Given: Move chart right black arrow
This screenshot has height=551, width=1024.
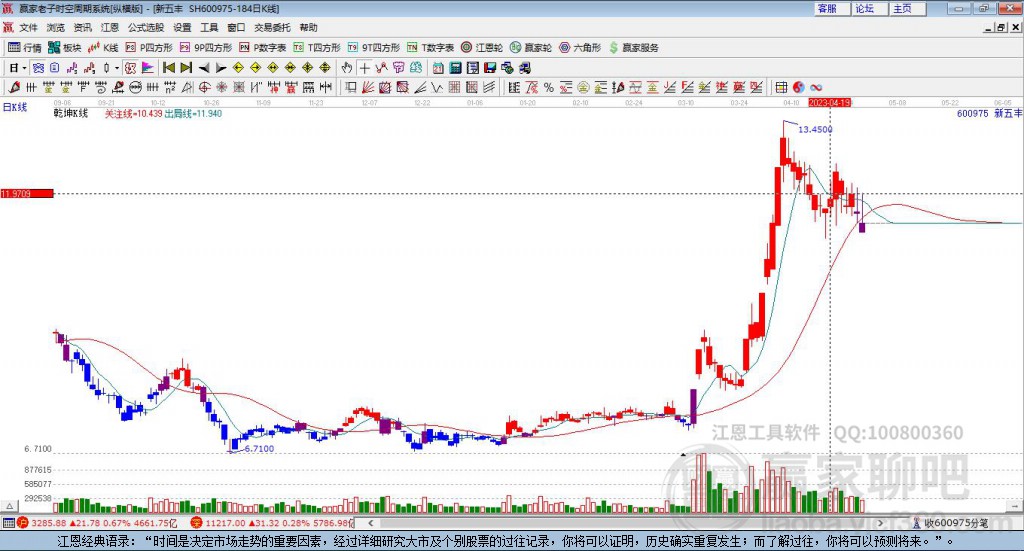Looking at the screenshot, I should point(221,68).
